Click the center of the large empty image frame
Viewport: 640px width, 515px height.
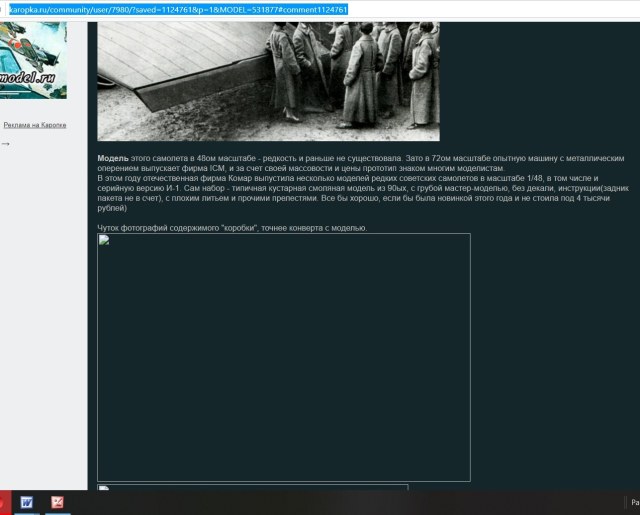click(x=284, y=358)
